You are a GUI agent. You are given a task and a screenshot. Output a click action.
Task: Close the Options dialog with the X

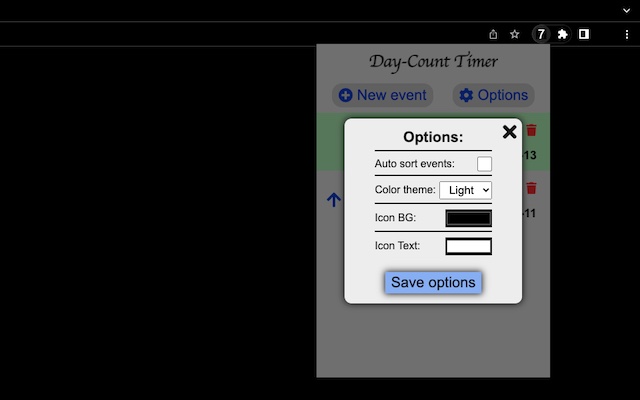(509, 132)
